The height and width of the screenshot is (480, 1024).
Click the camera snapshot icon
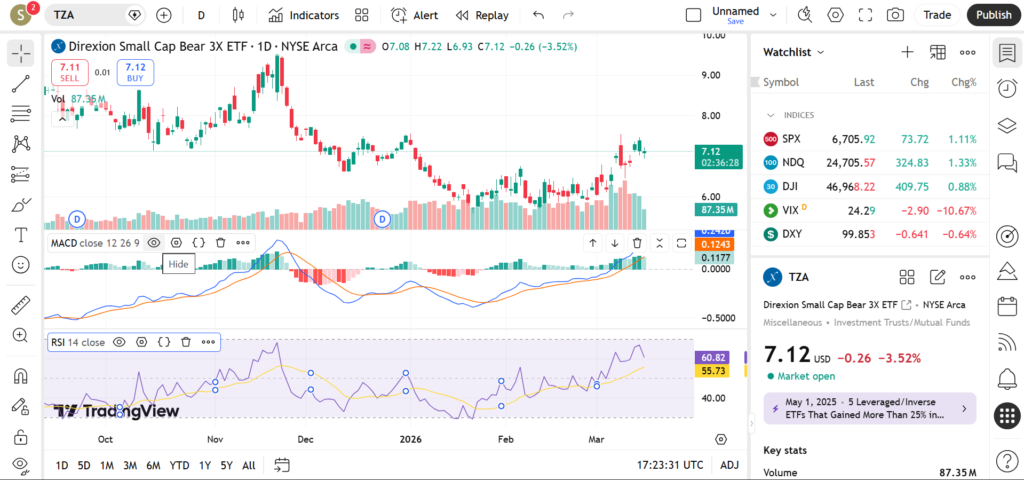click(x=895, y=15)
